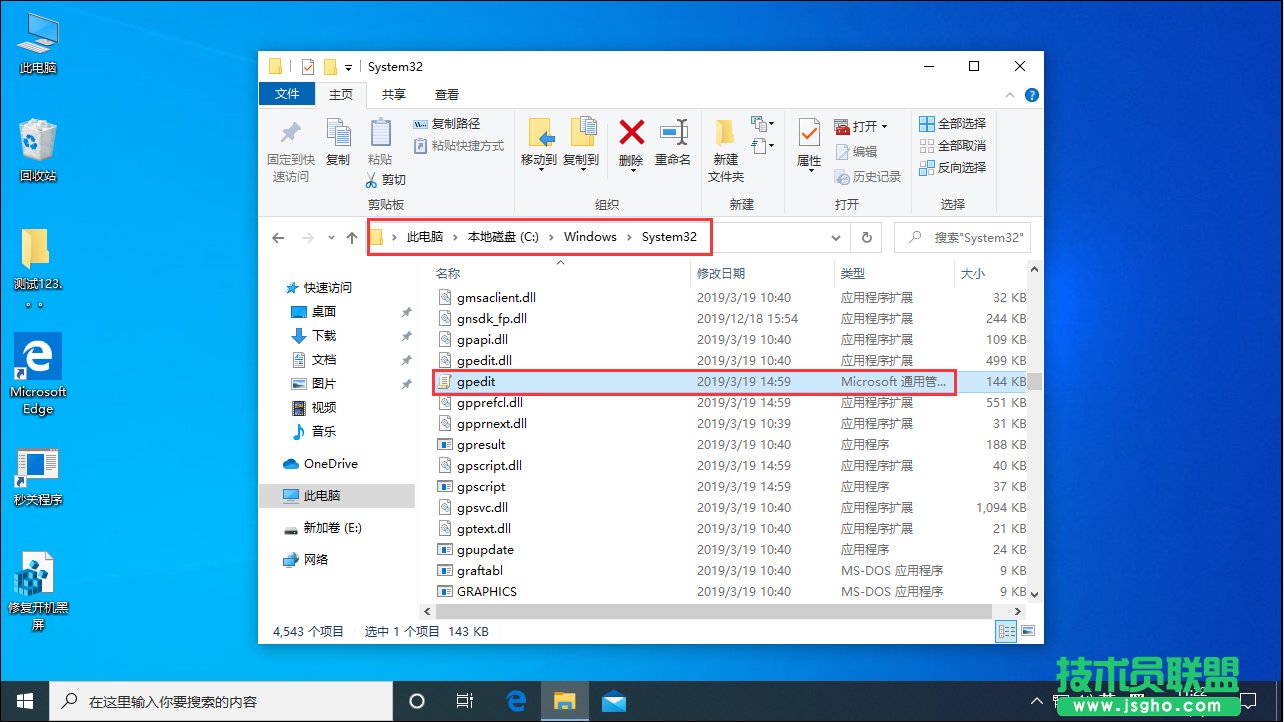Navigate to Windows via breadcrumb link
The height and width of the screenshot is (722, 1284).
coord(590,237)
